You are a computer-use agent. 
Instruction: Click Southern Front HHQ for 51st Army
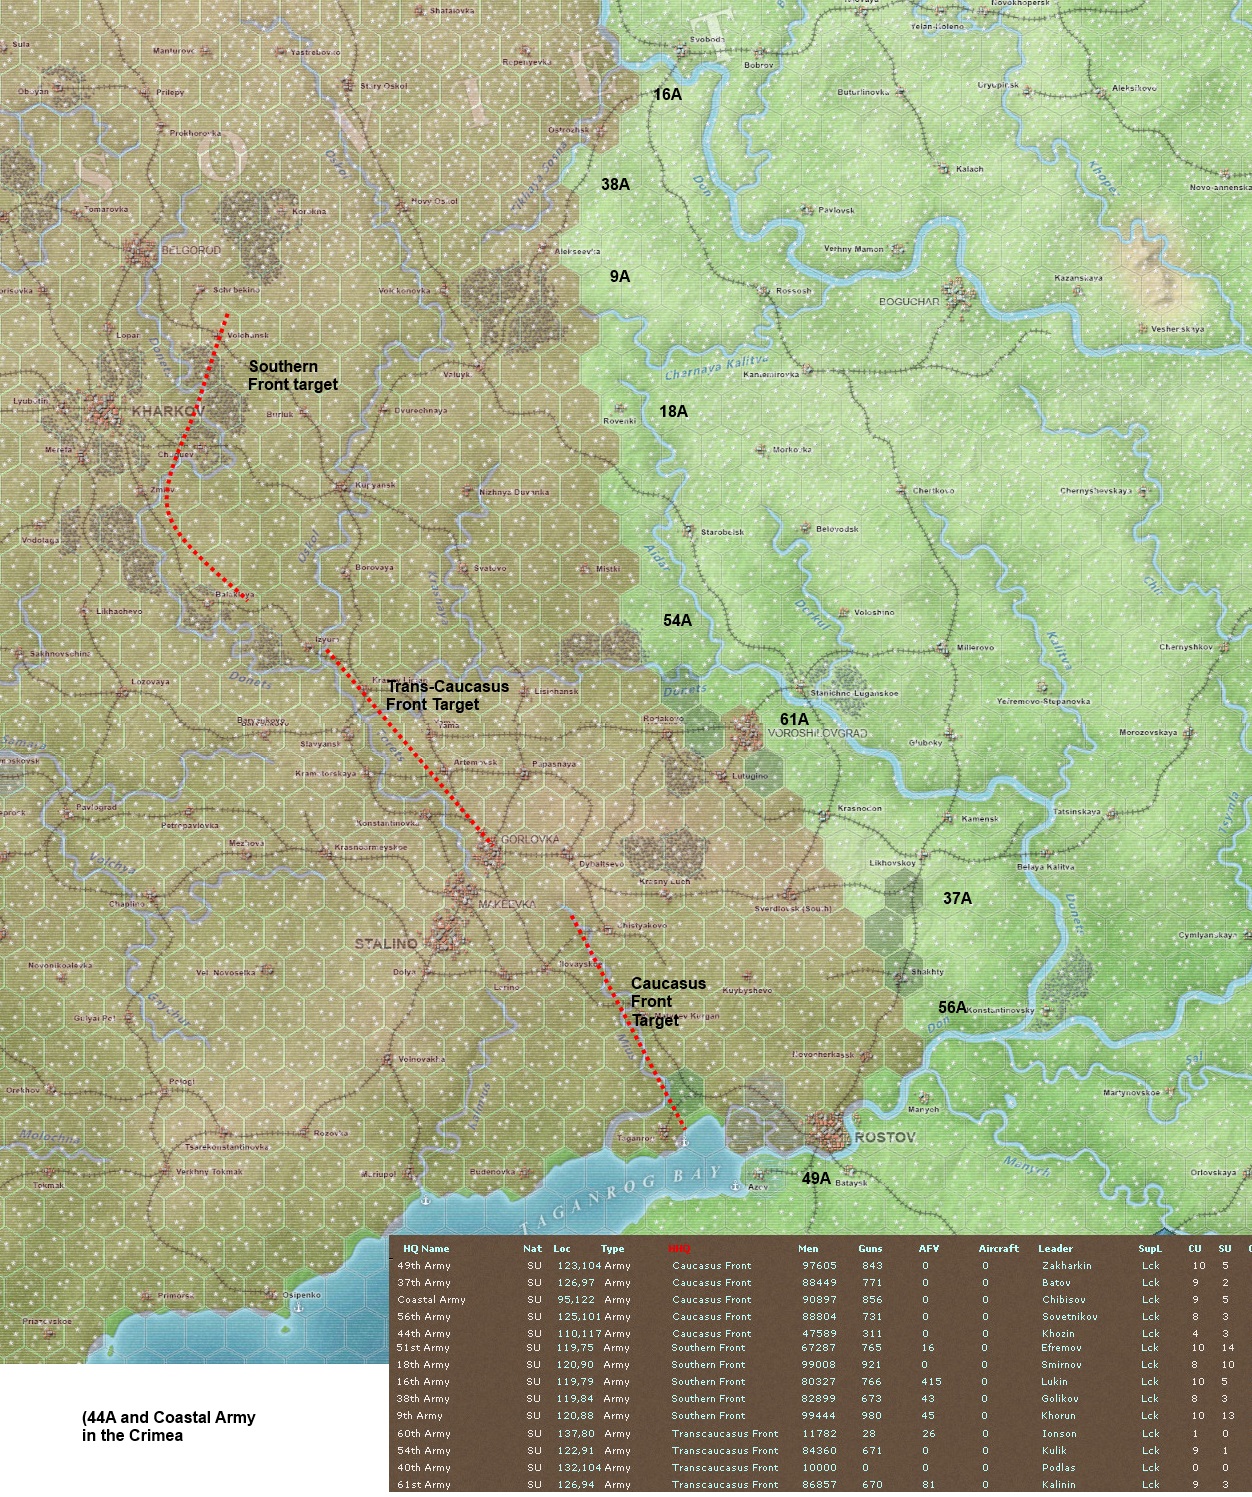point(708,1347)
